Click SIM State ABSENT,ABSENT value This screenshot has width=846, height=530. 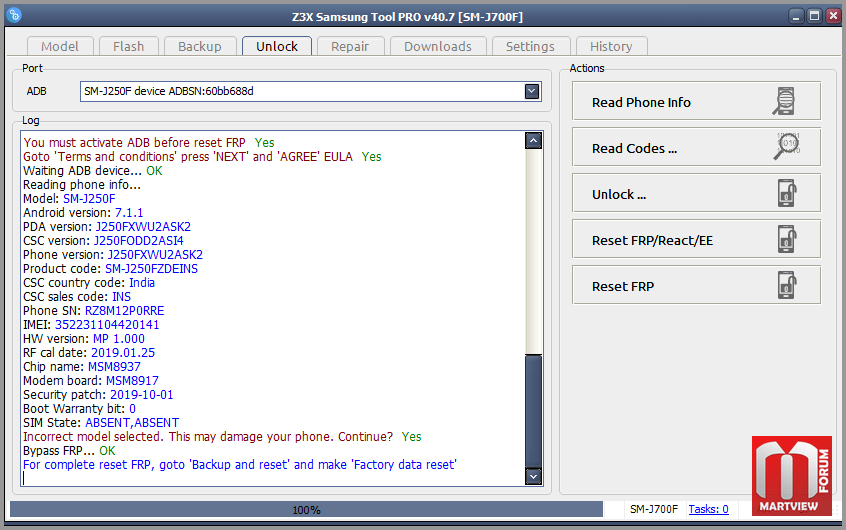pyautogui.click(x=132, y=423)
